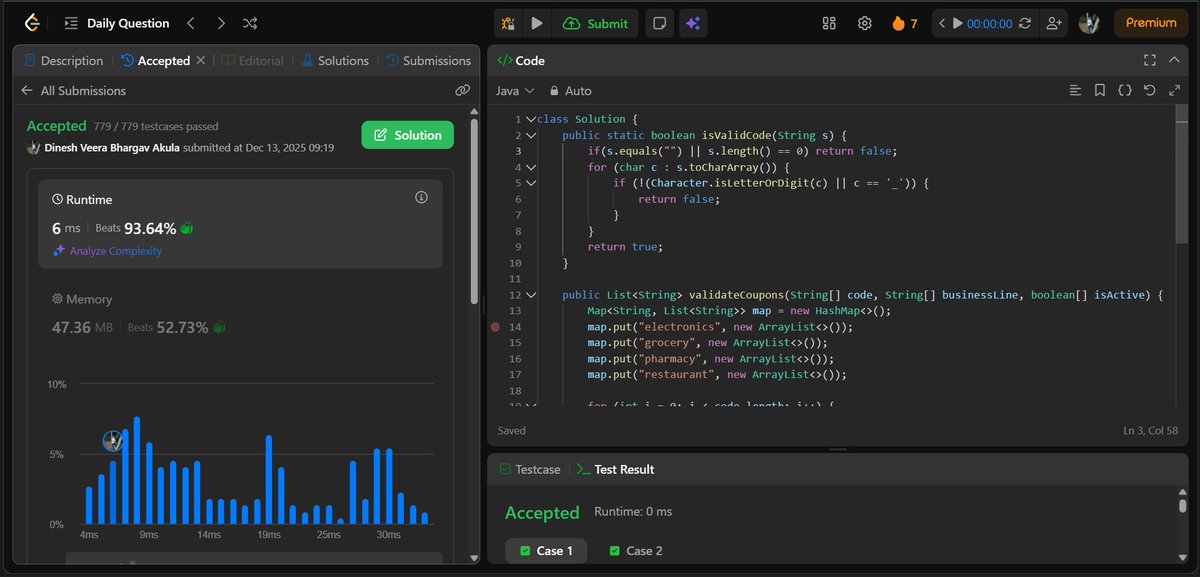1200x577 pixels.
Task: Open the settings gear icon
Action: coord(865,23)
